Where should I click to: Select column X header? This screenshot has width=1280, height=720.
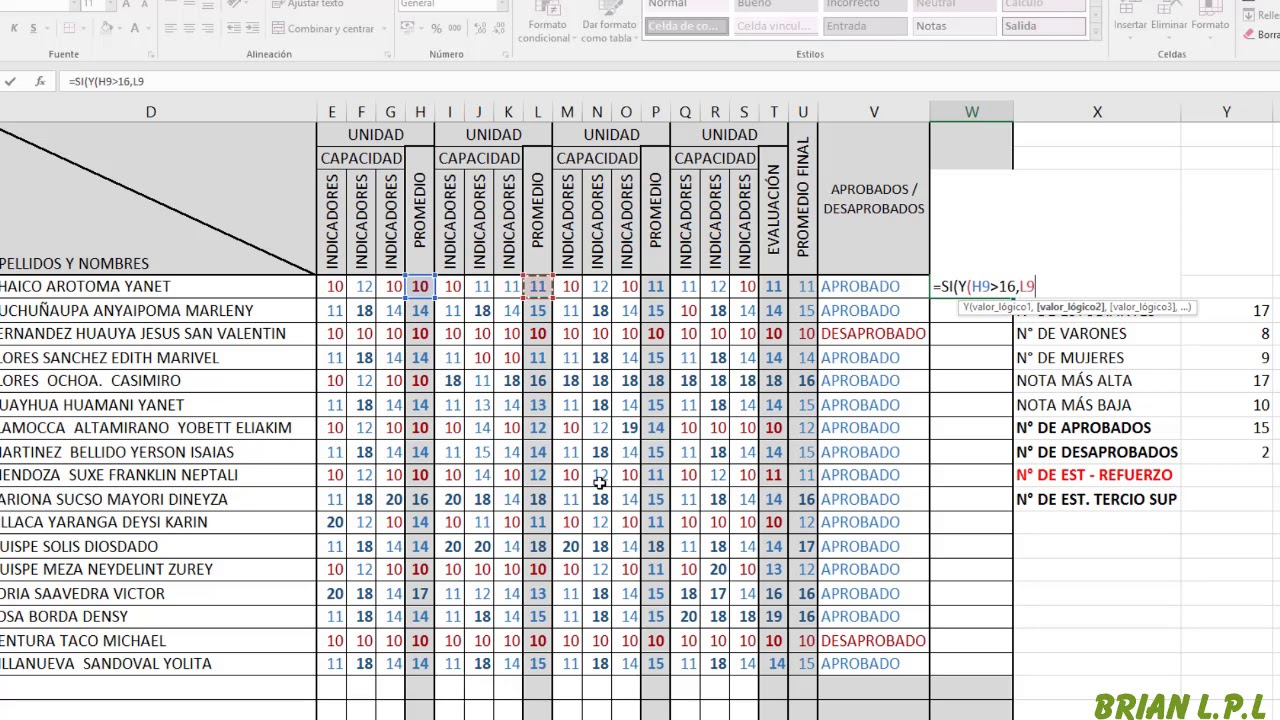coord(1097,112)
